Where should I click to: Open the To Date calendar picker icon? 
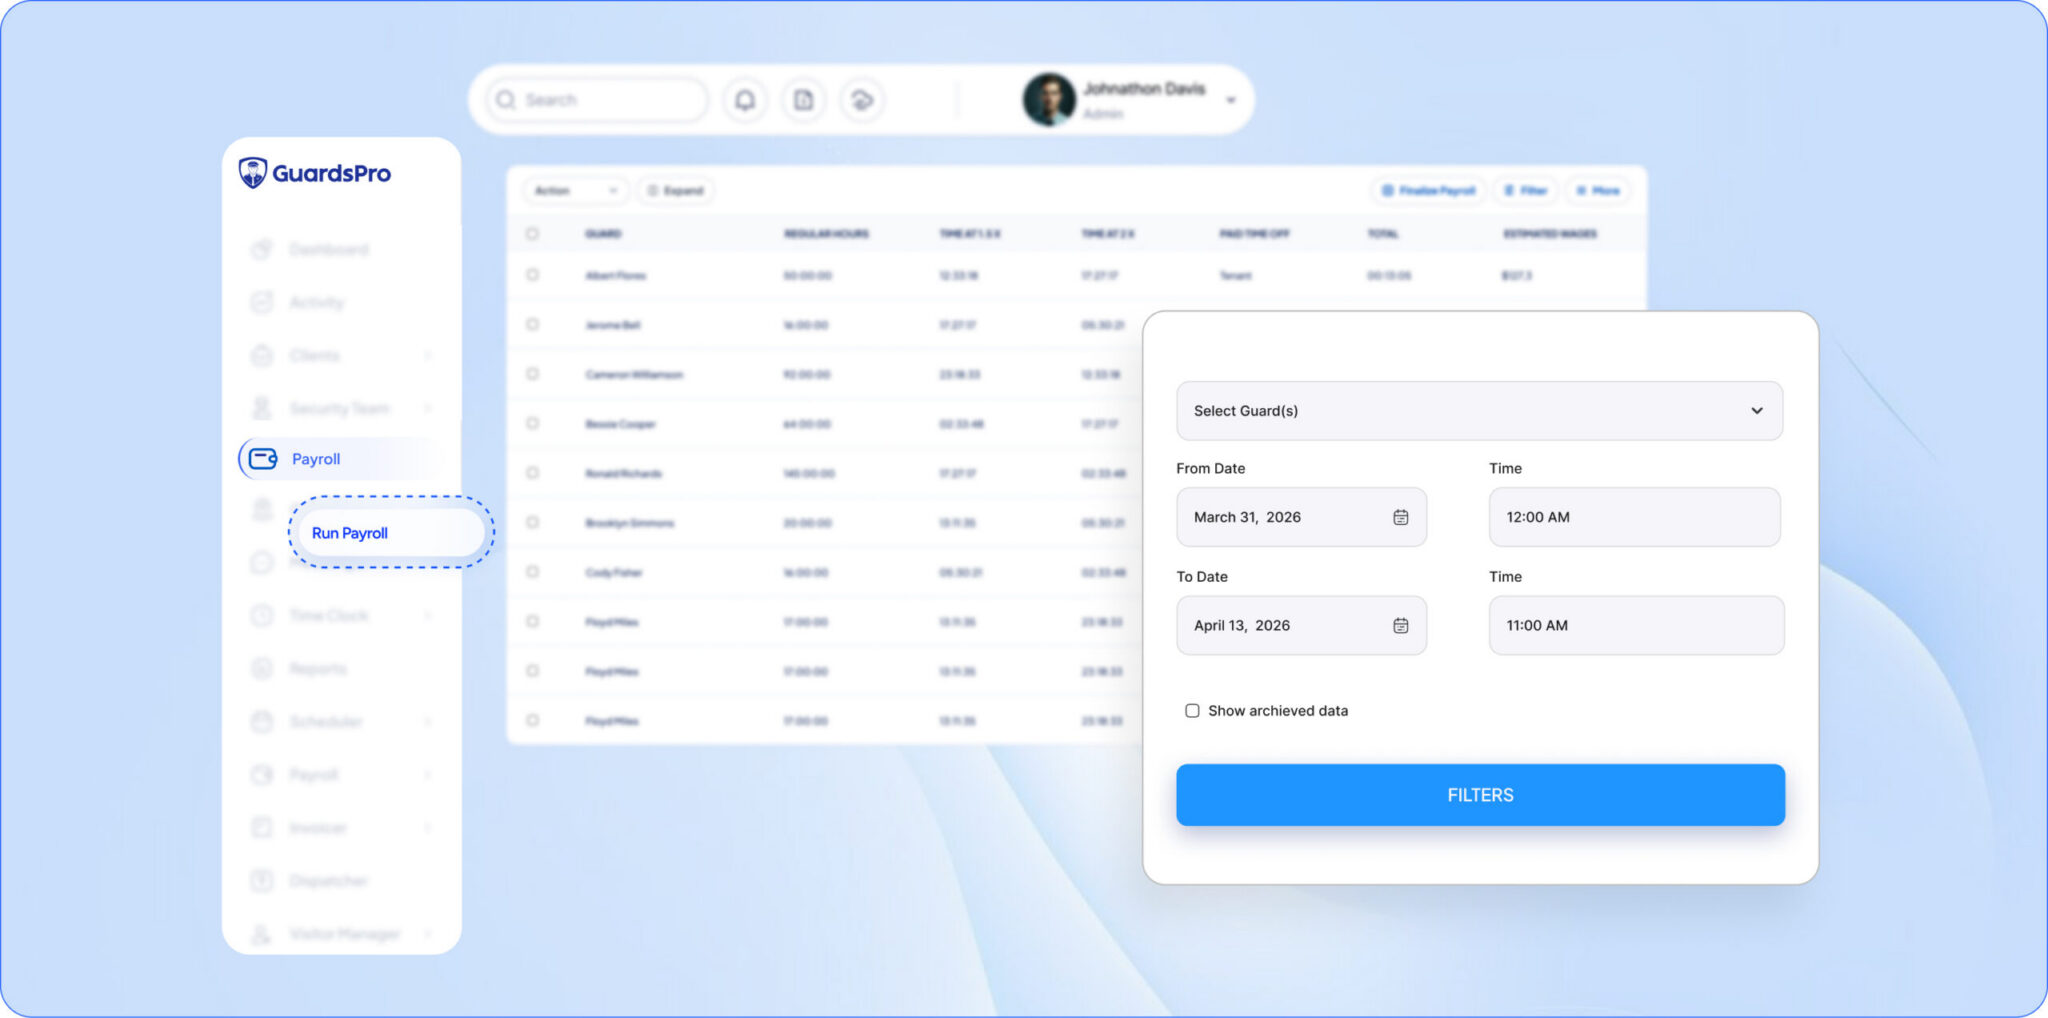(x=1400, y=625)
